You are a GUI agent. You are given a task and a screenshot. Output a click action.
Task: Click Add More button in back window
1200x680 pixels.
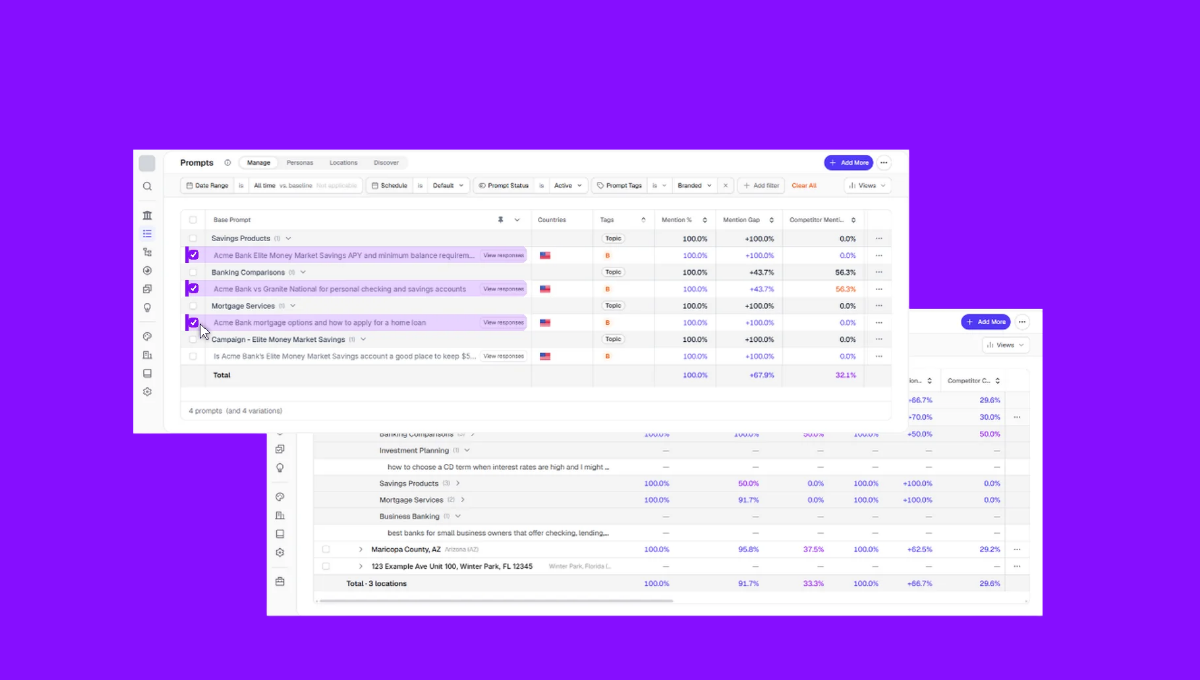tap(986, 322)
